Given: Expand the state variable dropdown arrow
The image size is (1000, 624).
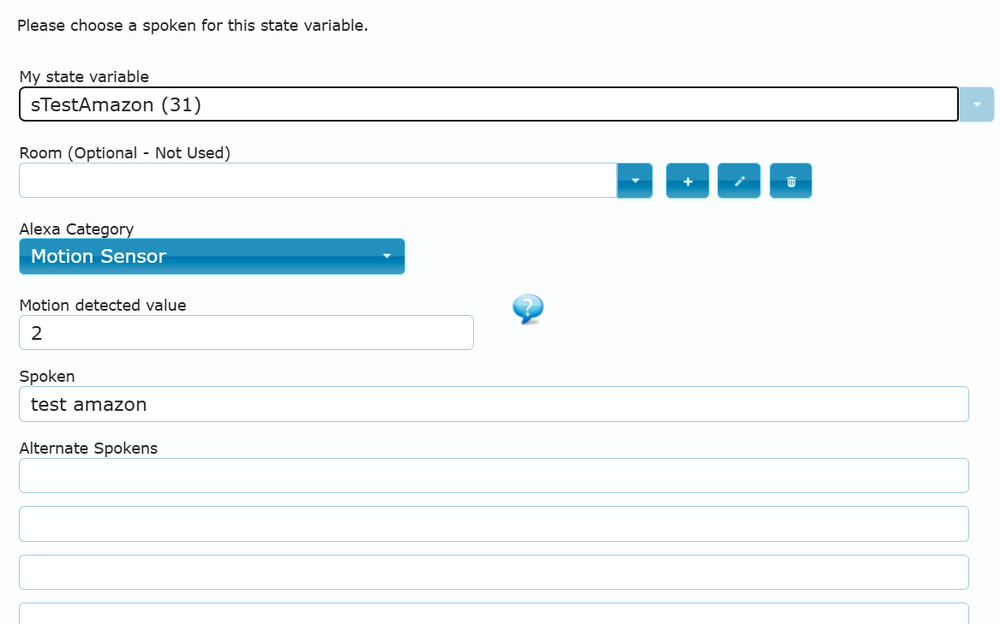Looking at the screenshot, I should pyautogui.click(x=976, y=105).
